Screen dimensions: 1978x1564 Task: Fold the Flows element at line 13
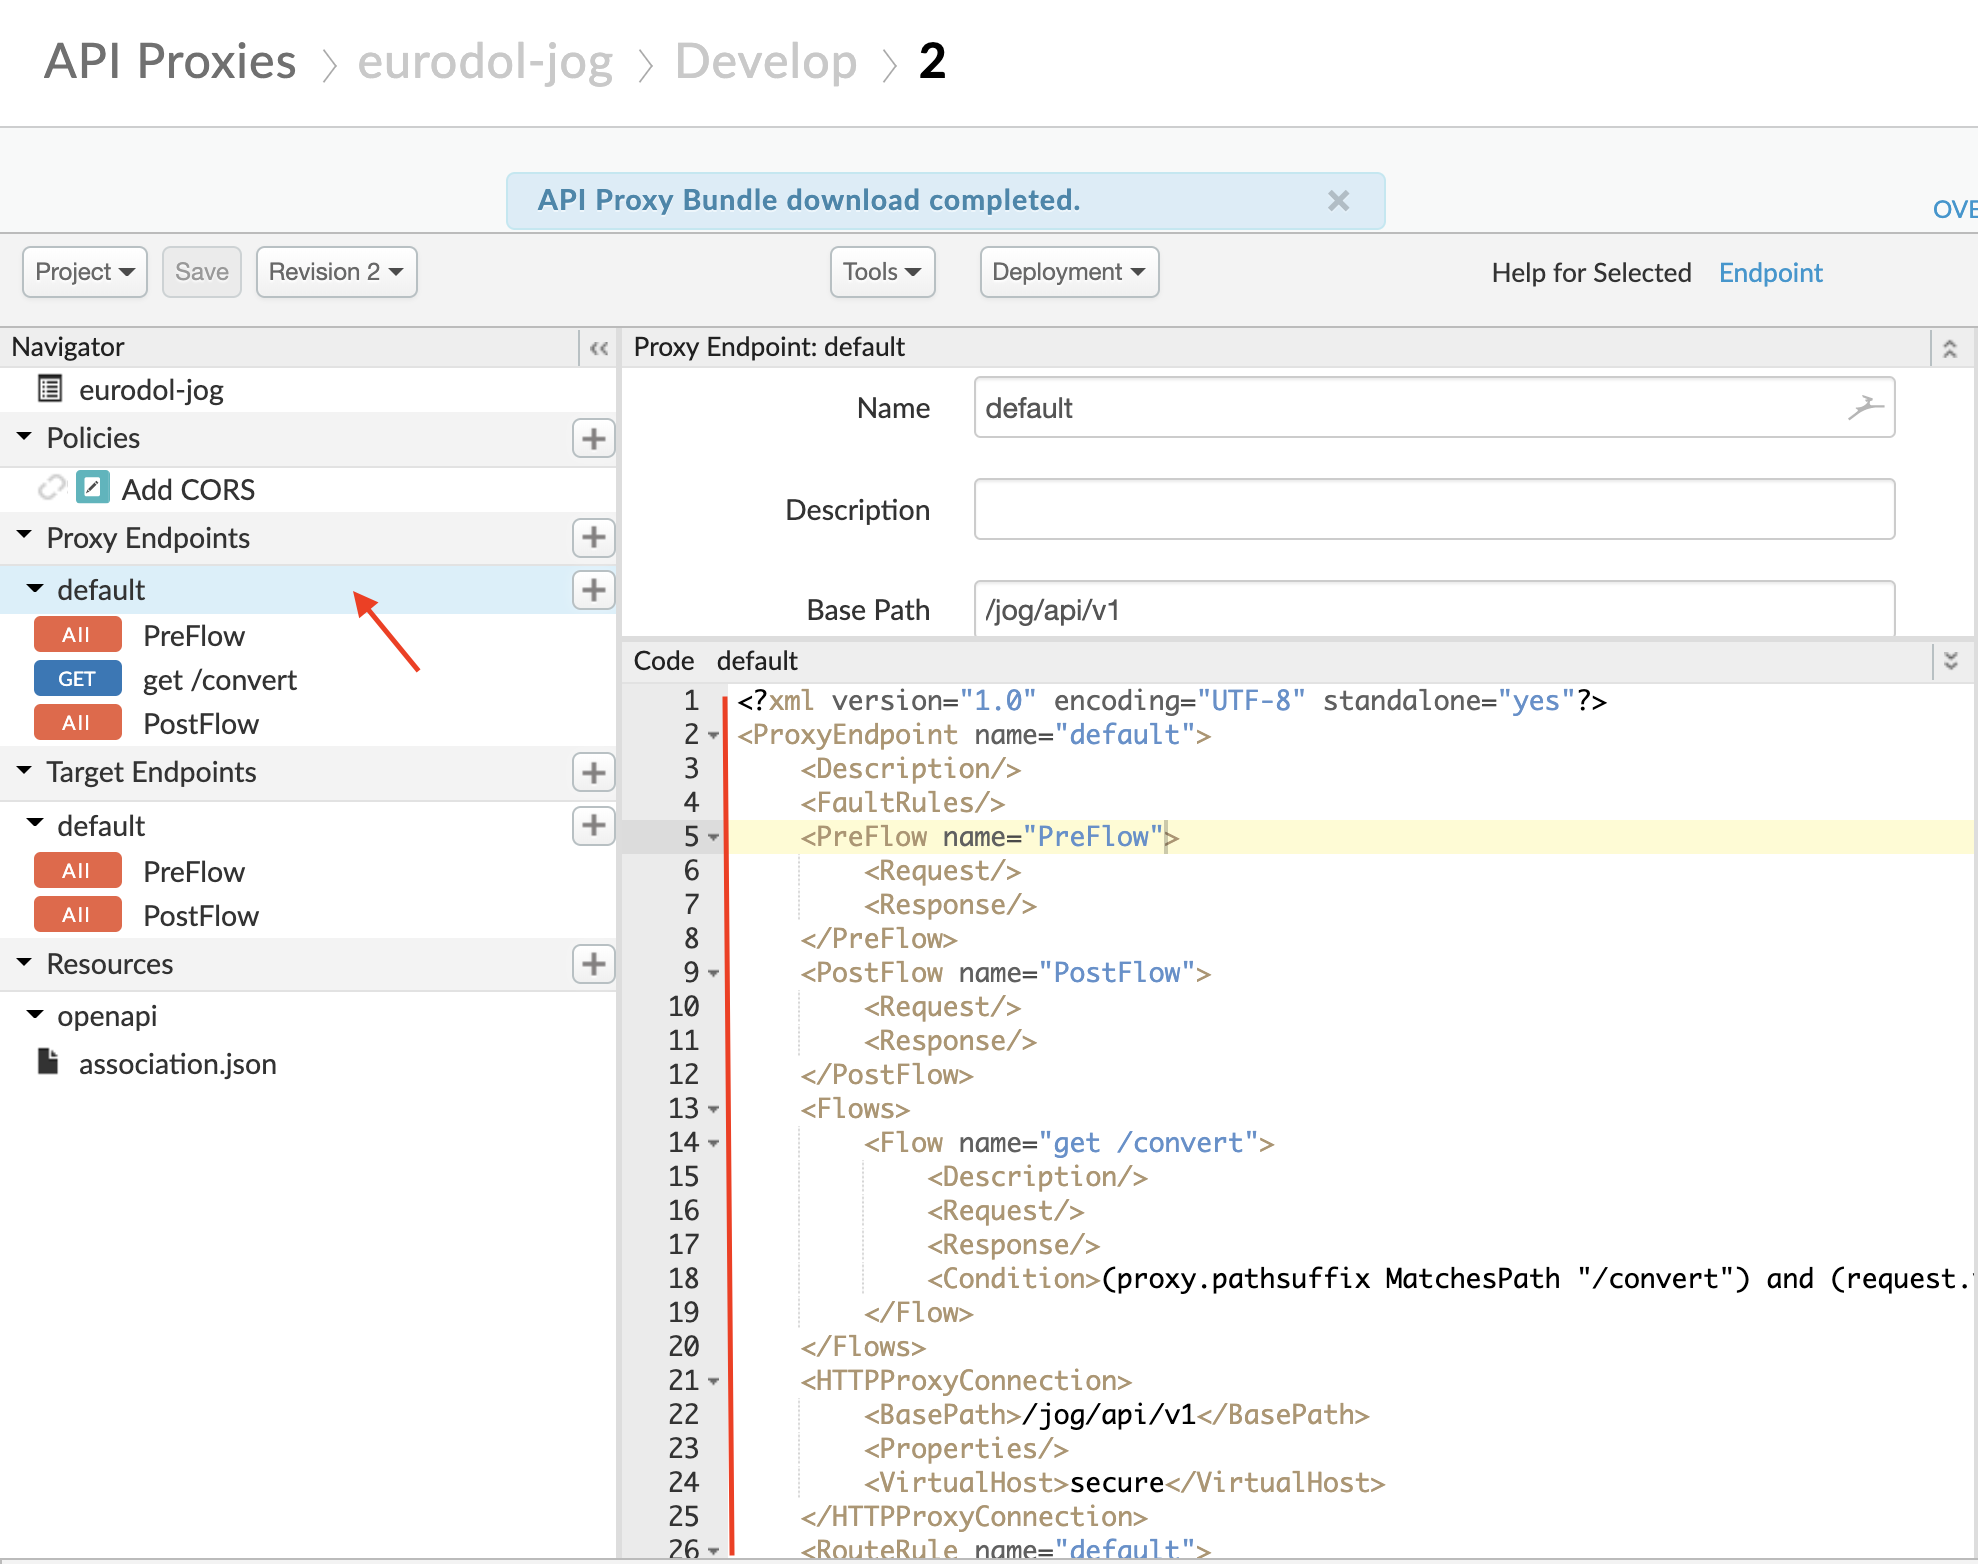(713, 1110)
